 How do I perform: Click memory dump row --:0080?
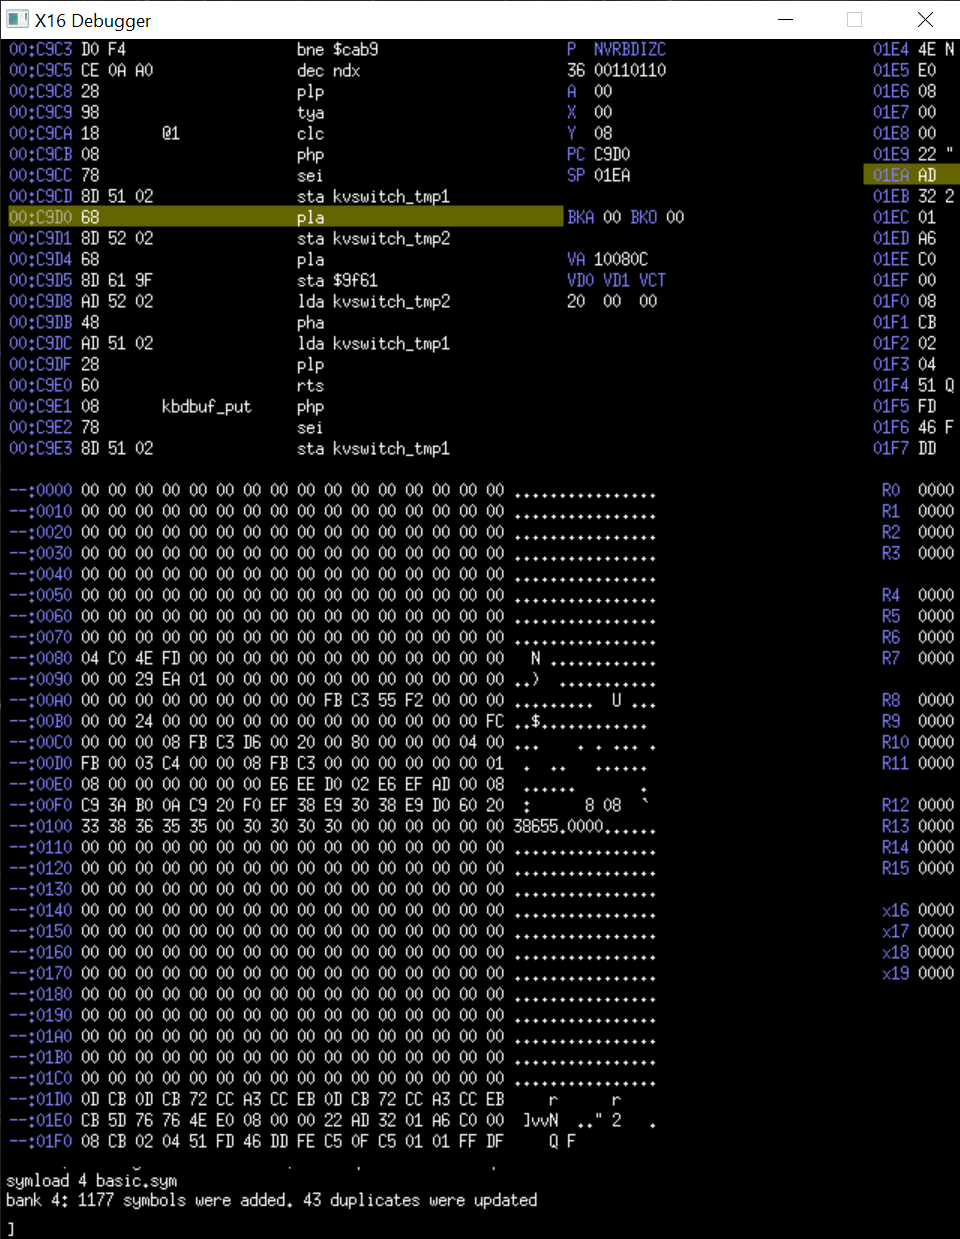coord(332,658)
